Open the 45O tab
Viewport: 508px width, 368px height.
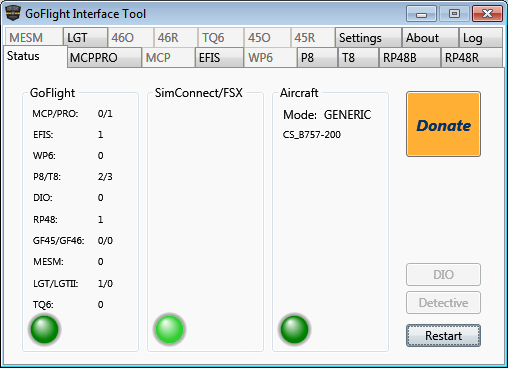[x=267, y=38]
